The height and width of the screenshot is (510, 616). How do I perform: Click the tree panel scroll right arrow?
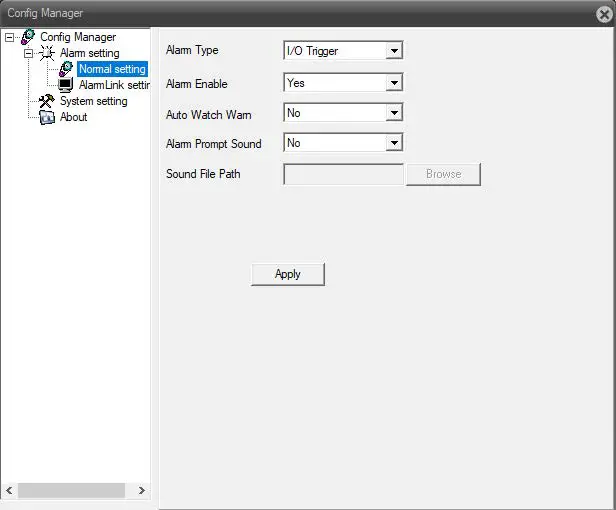point(142,490)
